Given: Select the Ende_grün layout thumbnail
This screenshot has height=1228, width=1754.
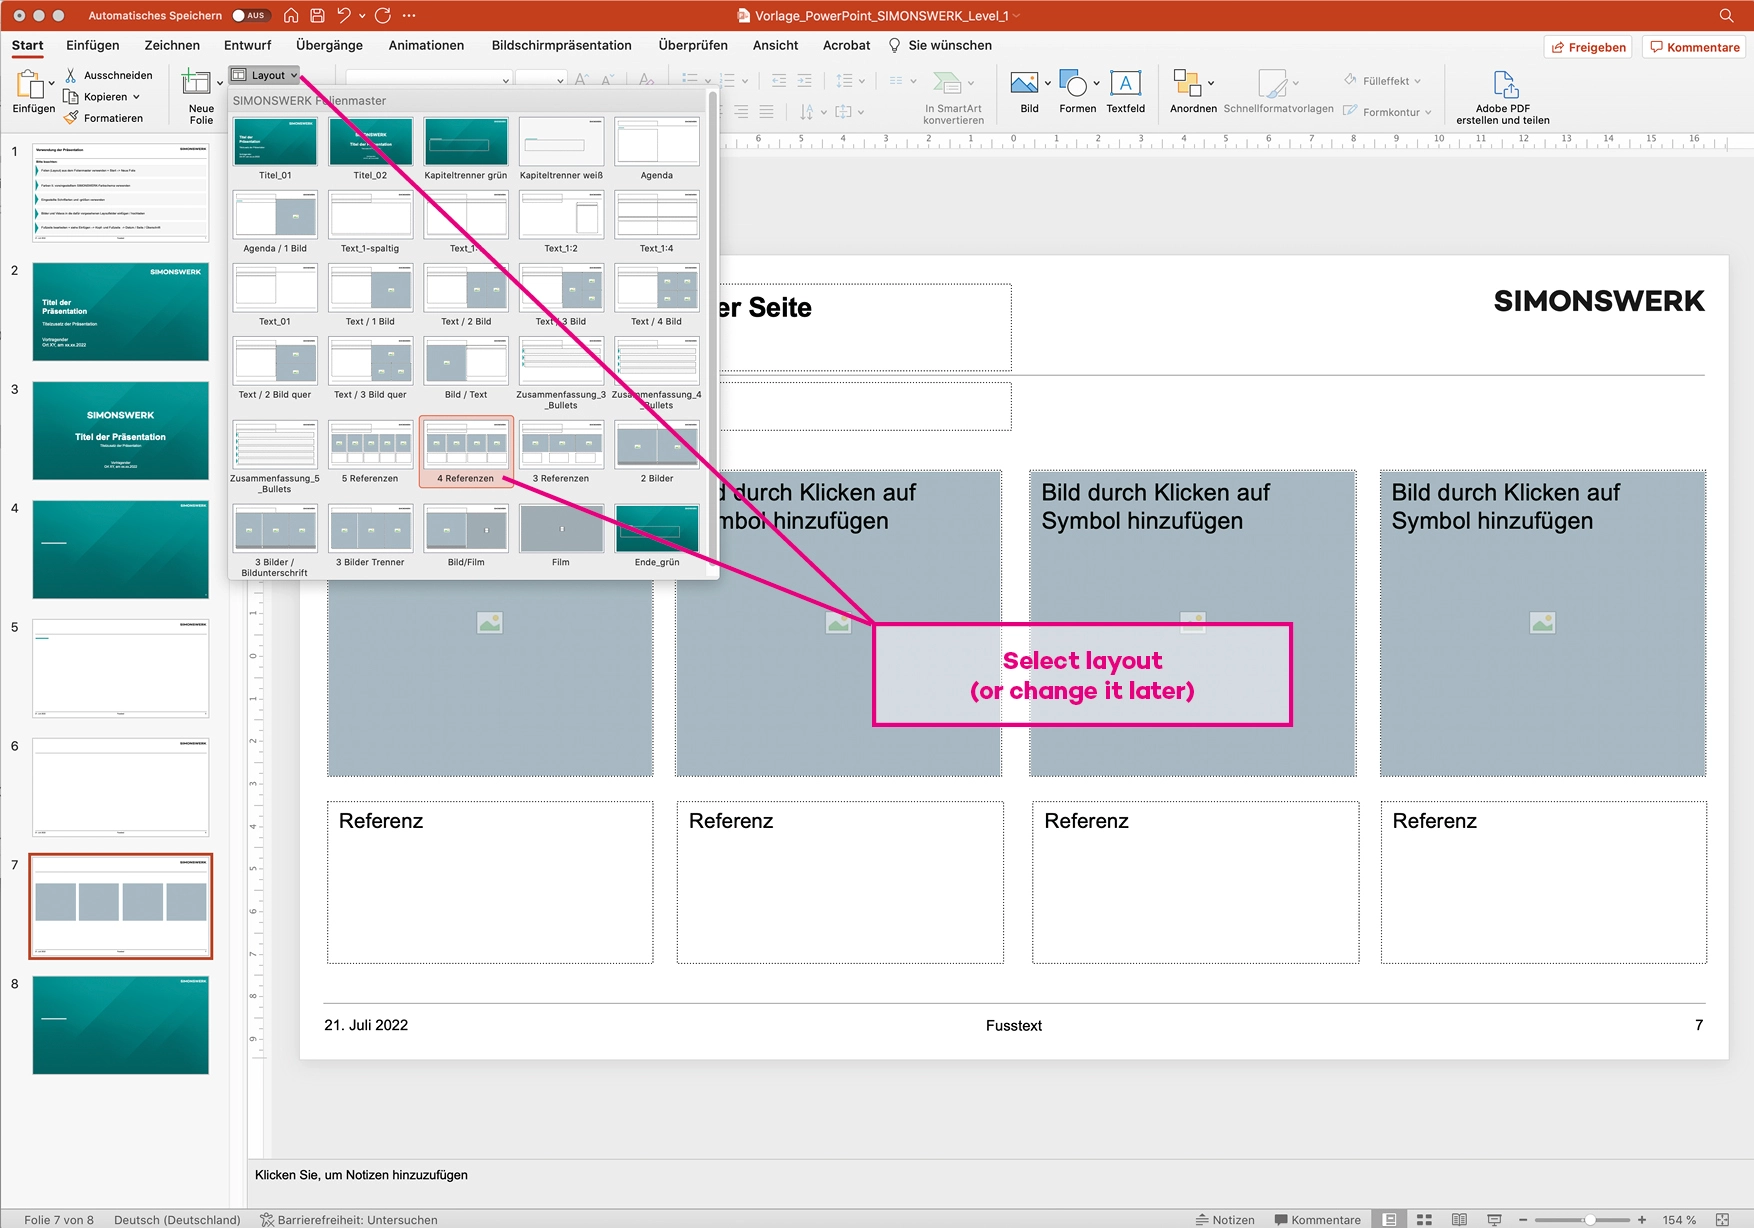Looking at the screenshot, I should [656, 530].
